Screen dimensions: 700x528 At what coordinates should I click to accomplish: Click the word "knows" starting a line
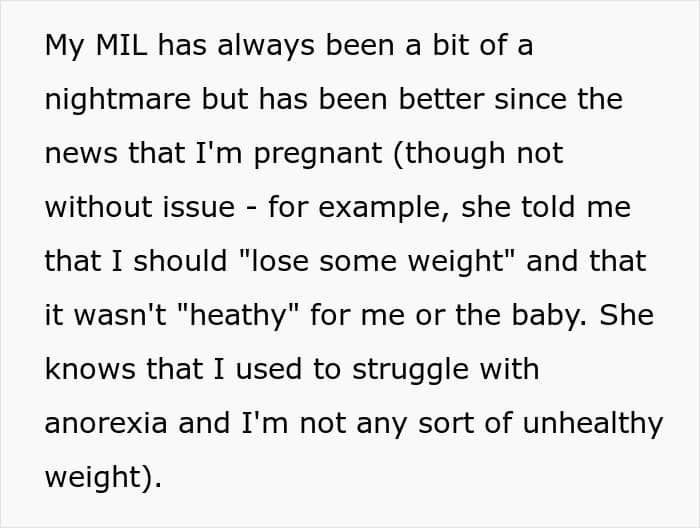[90, 369]
